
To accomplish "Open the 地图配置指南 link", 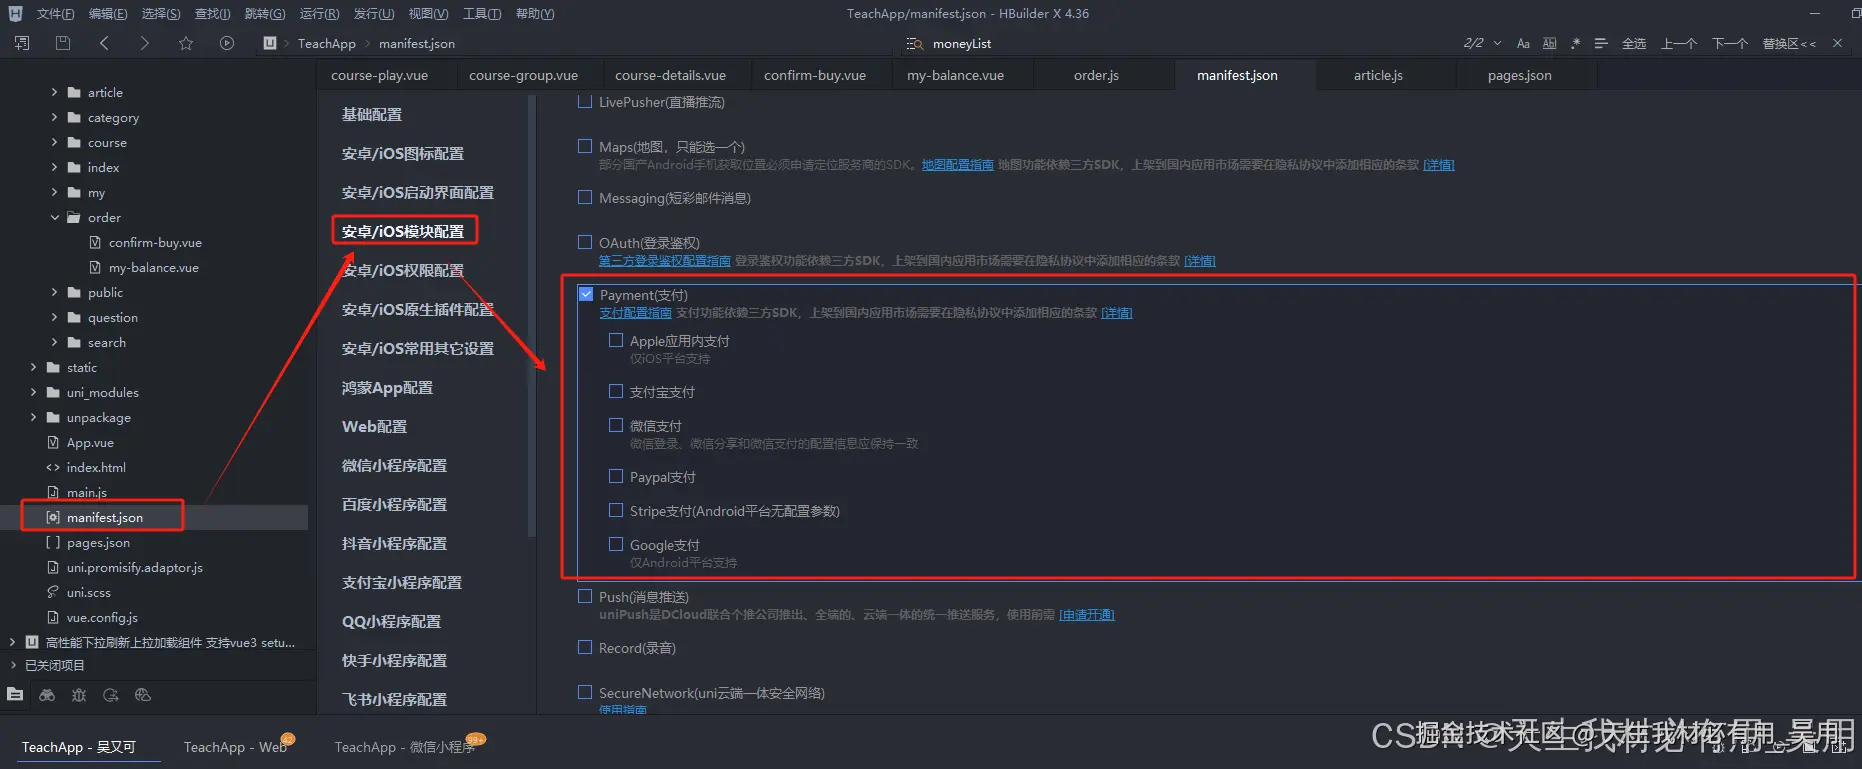I will point(958,165).
